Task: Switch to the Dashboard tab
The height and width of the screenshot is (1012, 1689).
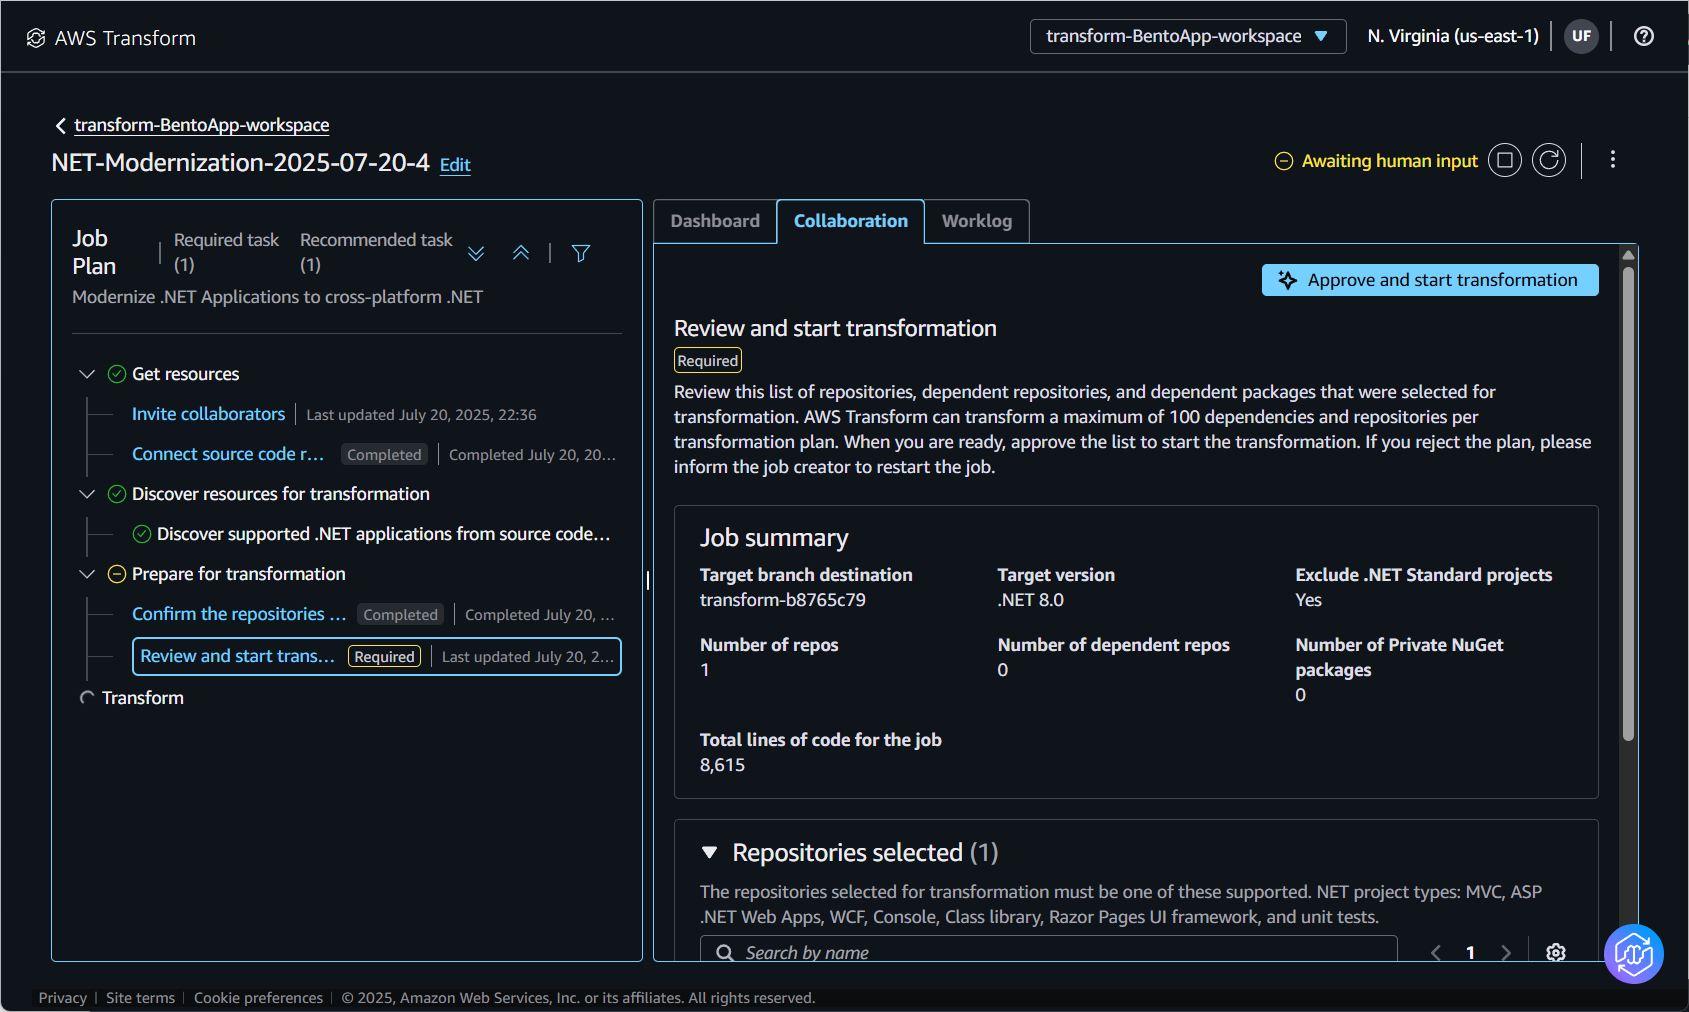Action: tap(715, 221)
